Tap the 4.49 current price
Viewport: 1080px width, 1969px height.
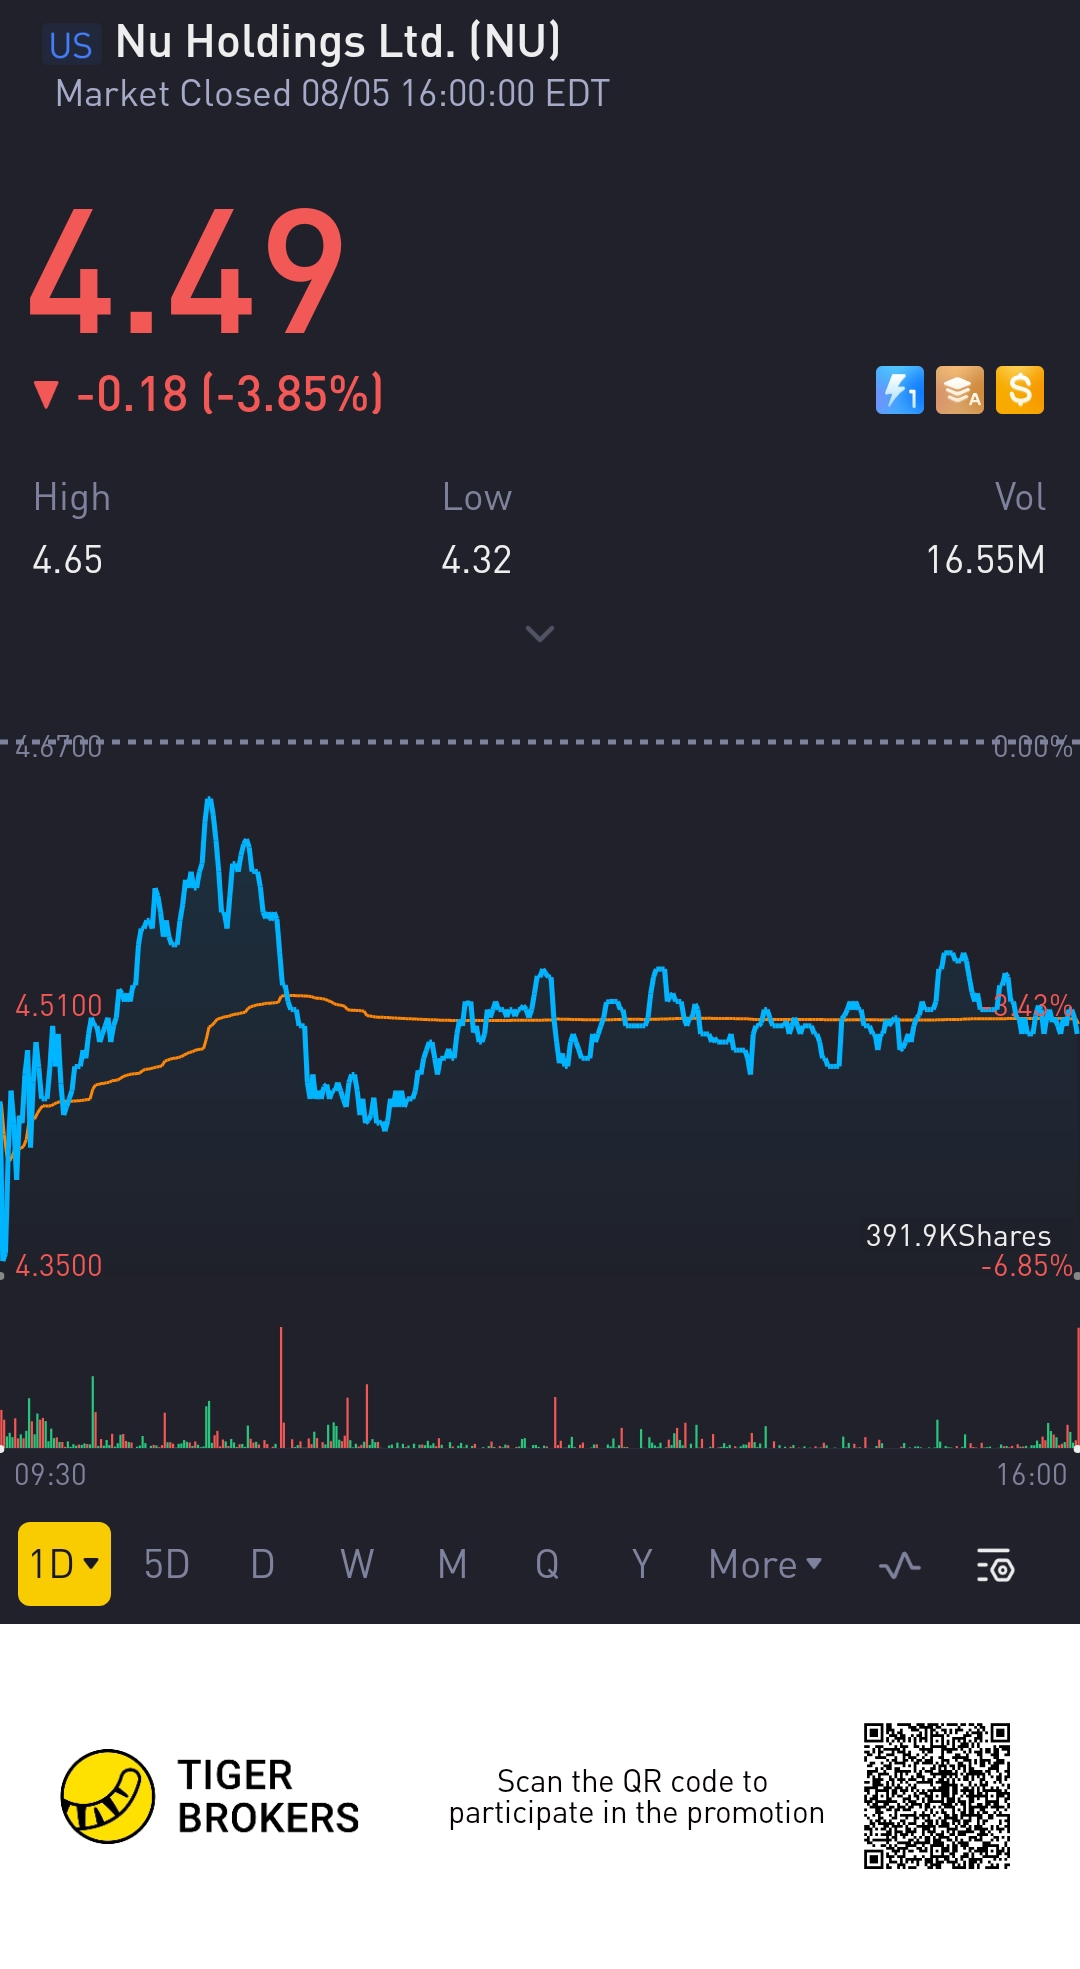[187, 270]
